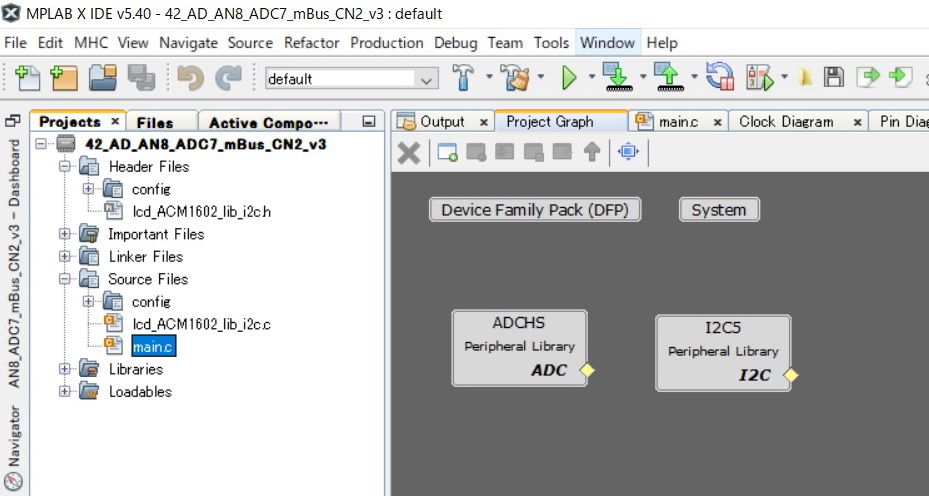Click the New File toolbar icon
The height and width of the screenshot is (496, 929).
(28, 78)
